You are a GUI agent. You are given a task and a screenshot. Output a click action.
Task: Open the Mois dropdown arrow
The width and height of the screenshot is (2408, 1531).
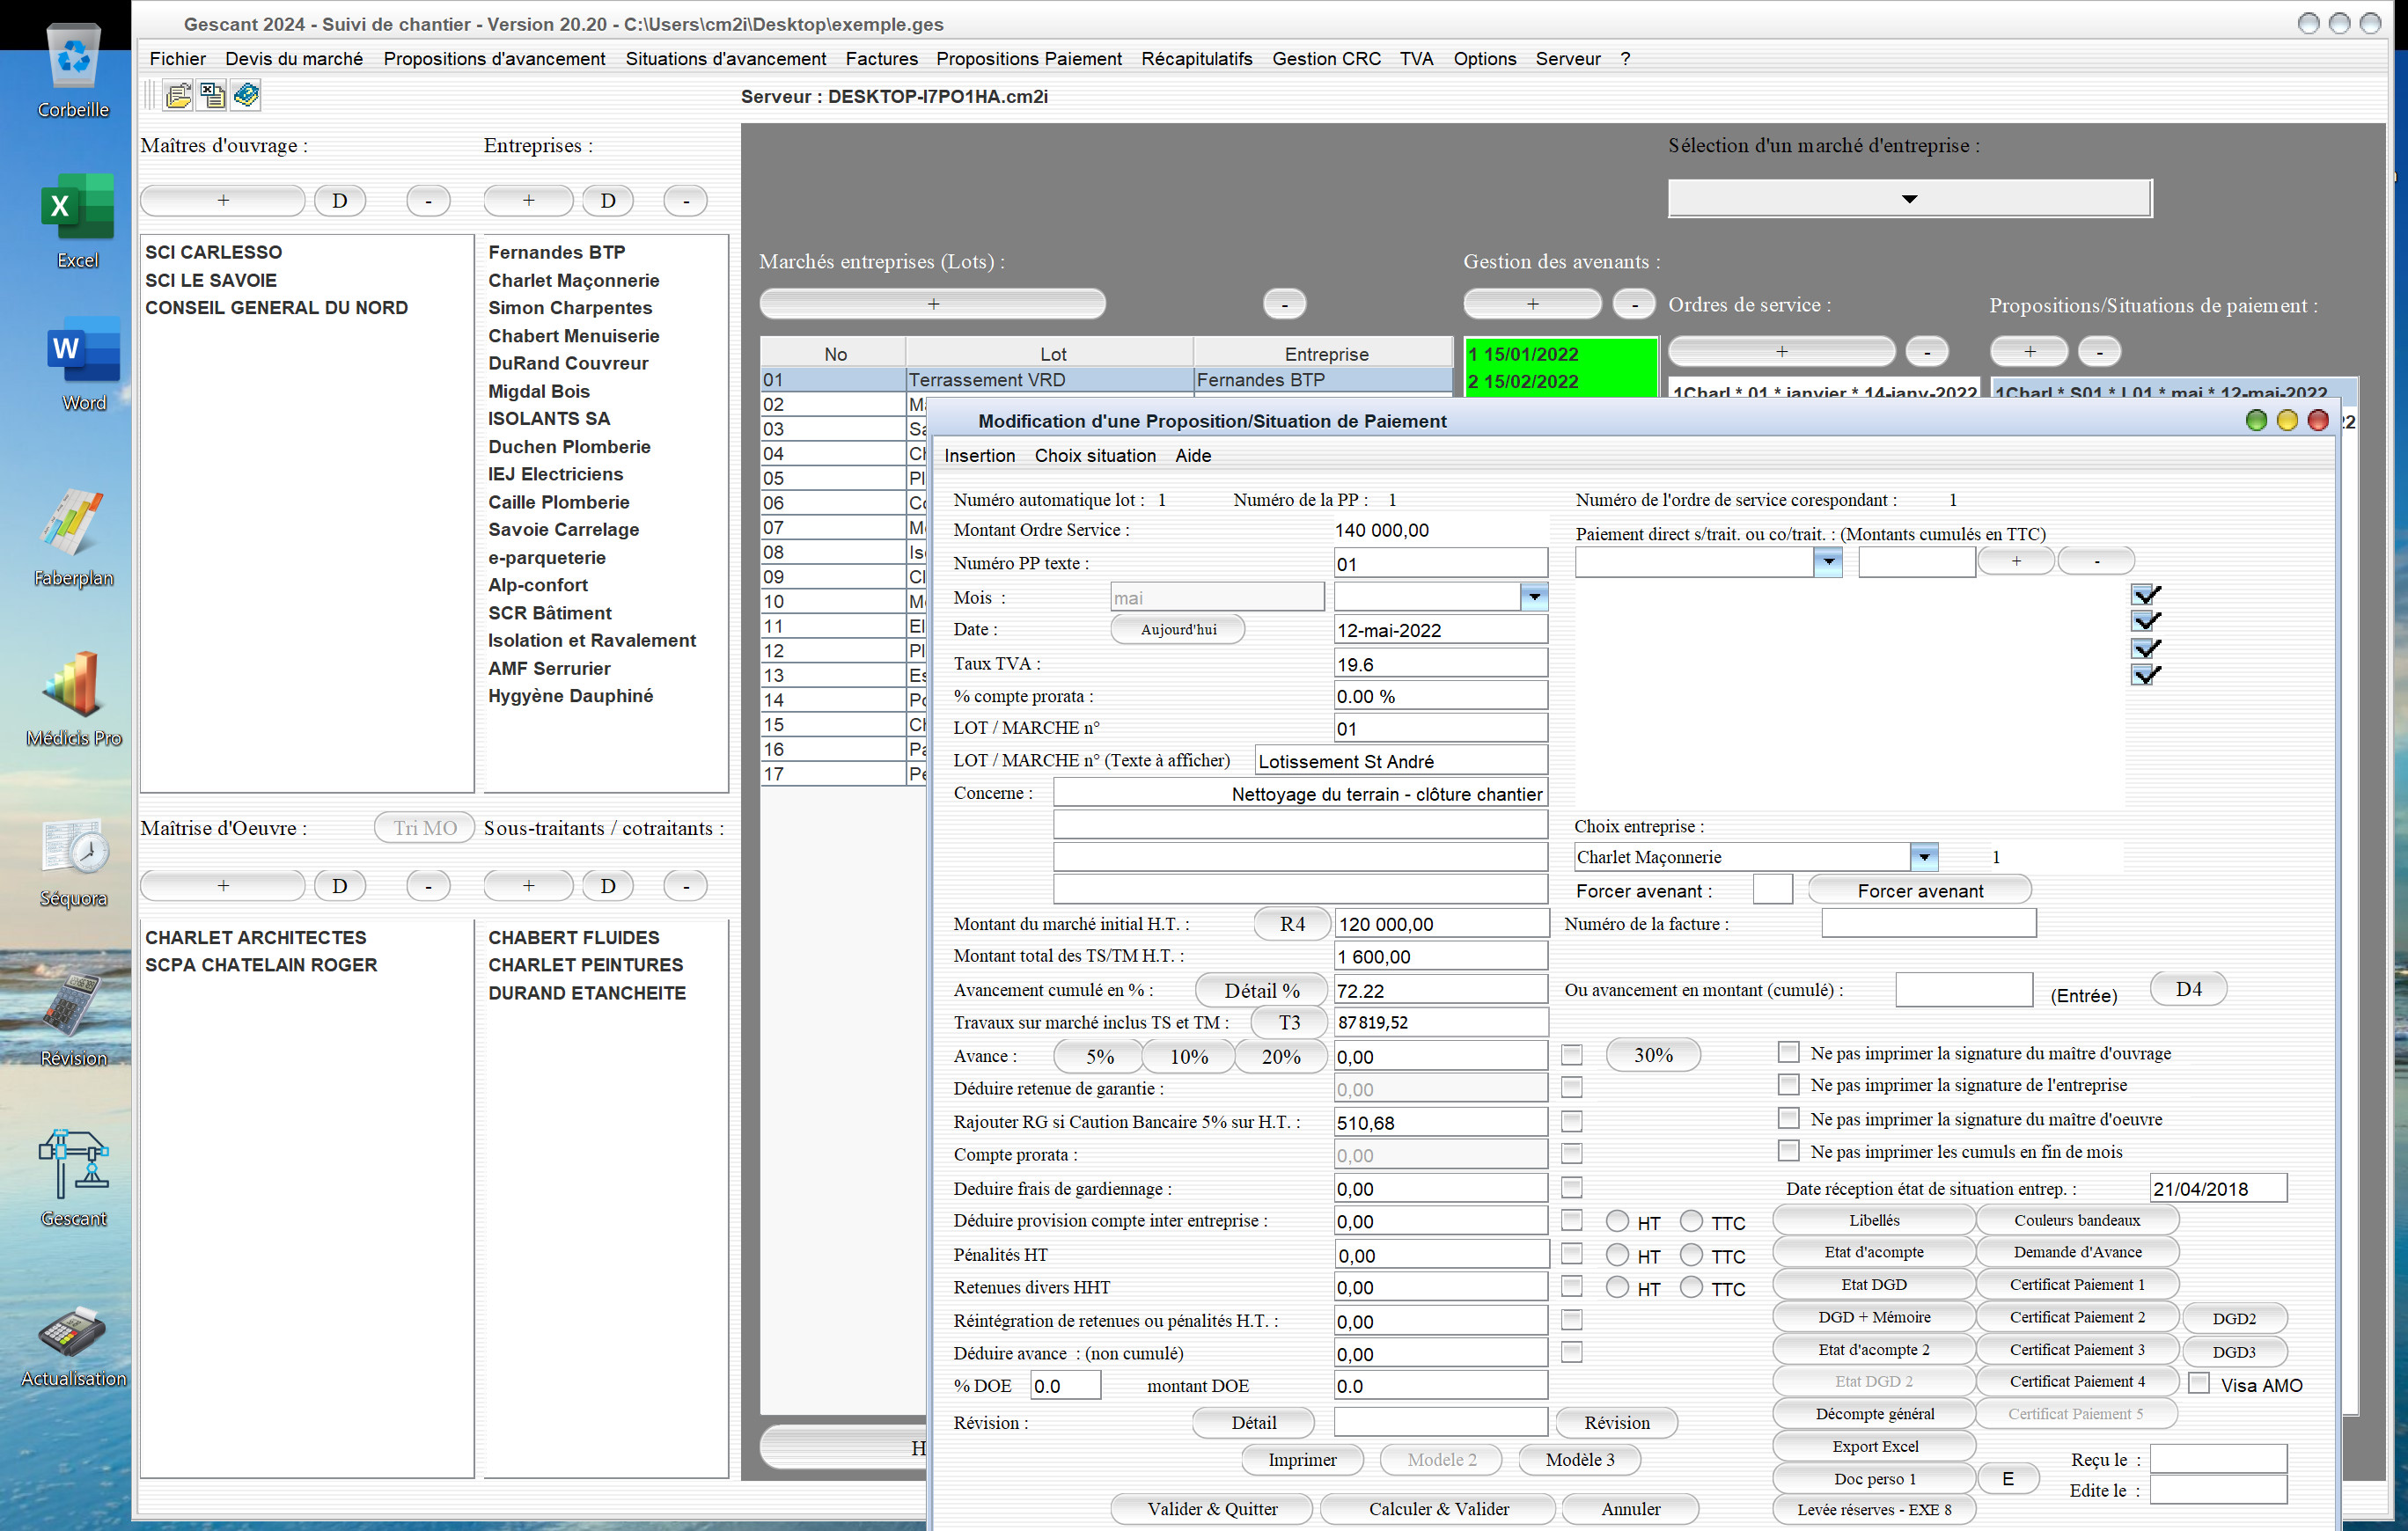pos(1533,597)
